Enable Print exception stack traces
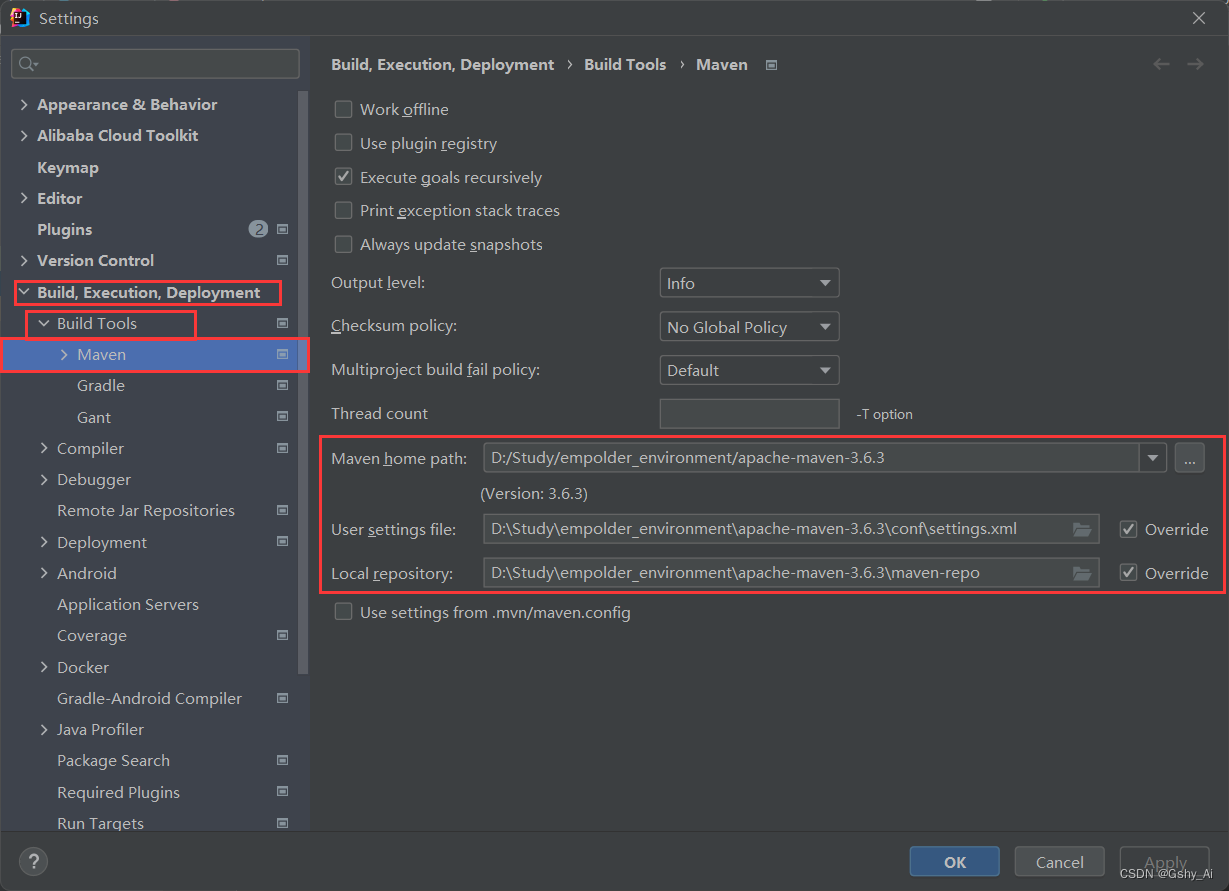Screen dimensions: 1229x891 click(343, 210)
